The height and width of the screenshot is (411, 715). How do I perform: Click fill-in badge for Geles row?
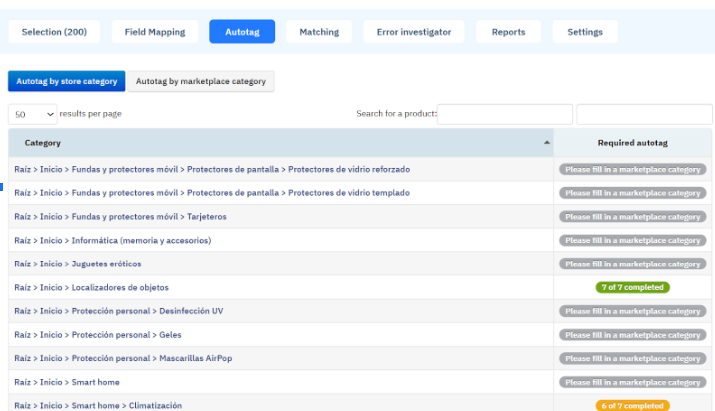pyautogui.click(x=632, y=335)
